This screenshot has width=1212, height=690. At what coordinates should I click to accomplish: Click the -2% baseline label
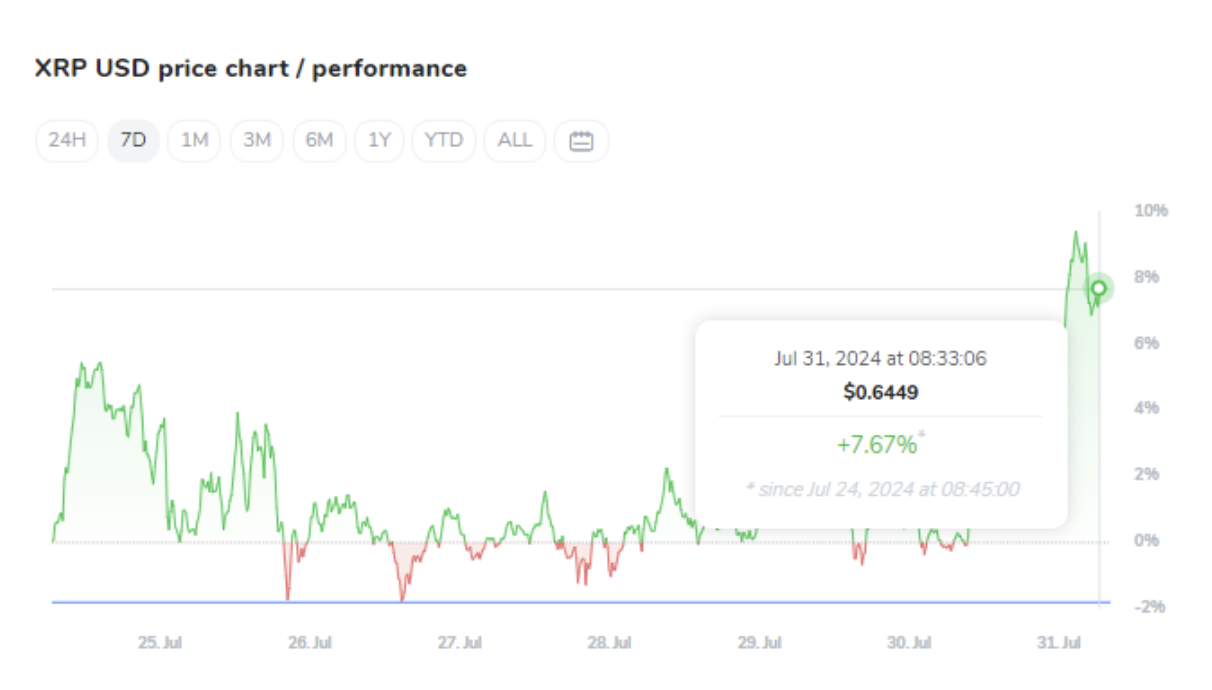1150,604
